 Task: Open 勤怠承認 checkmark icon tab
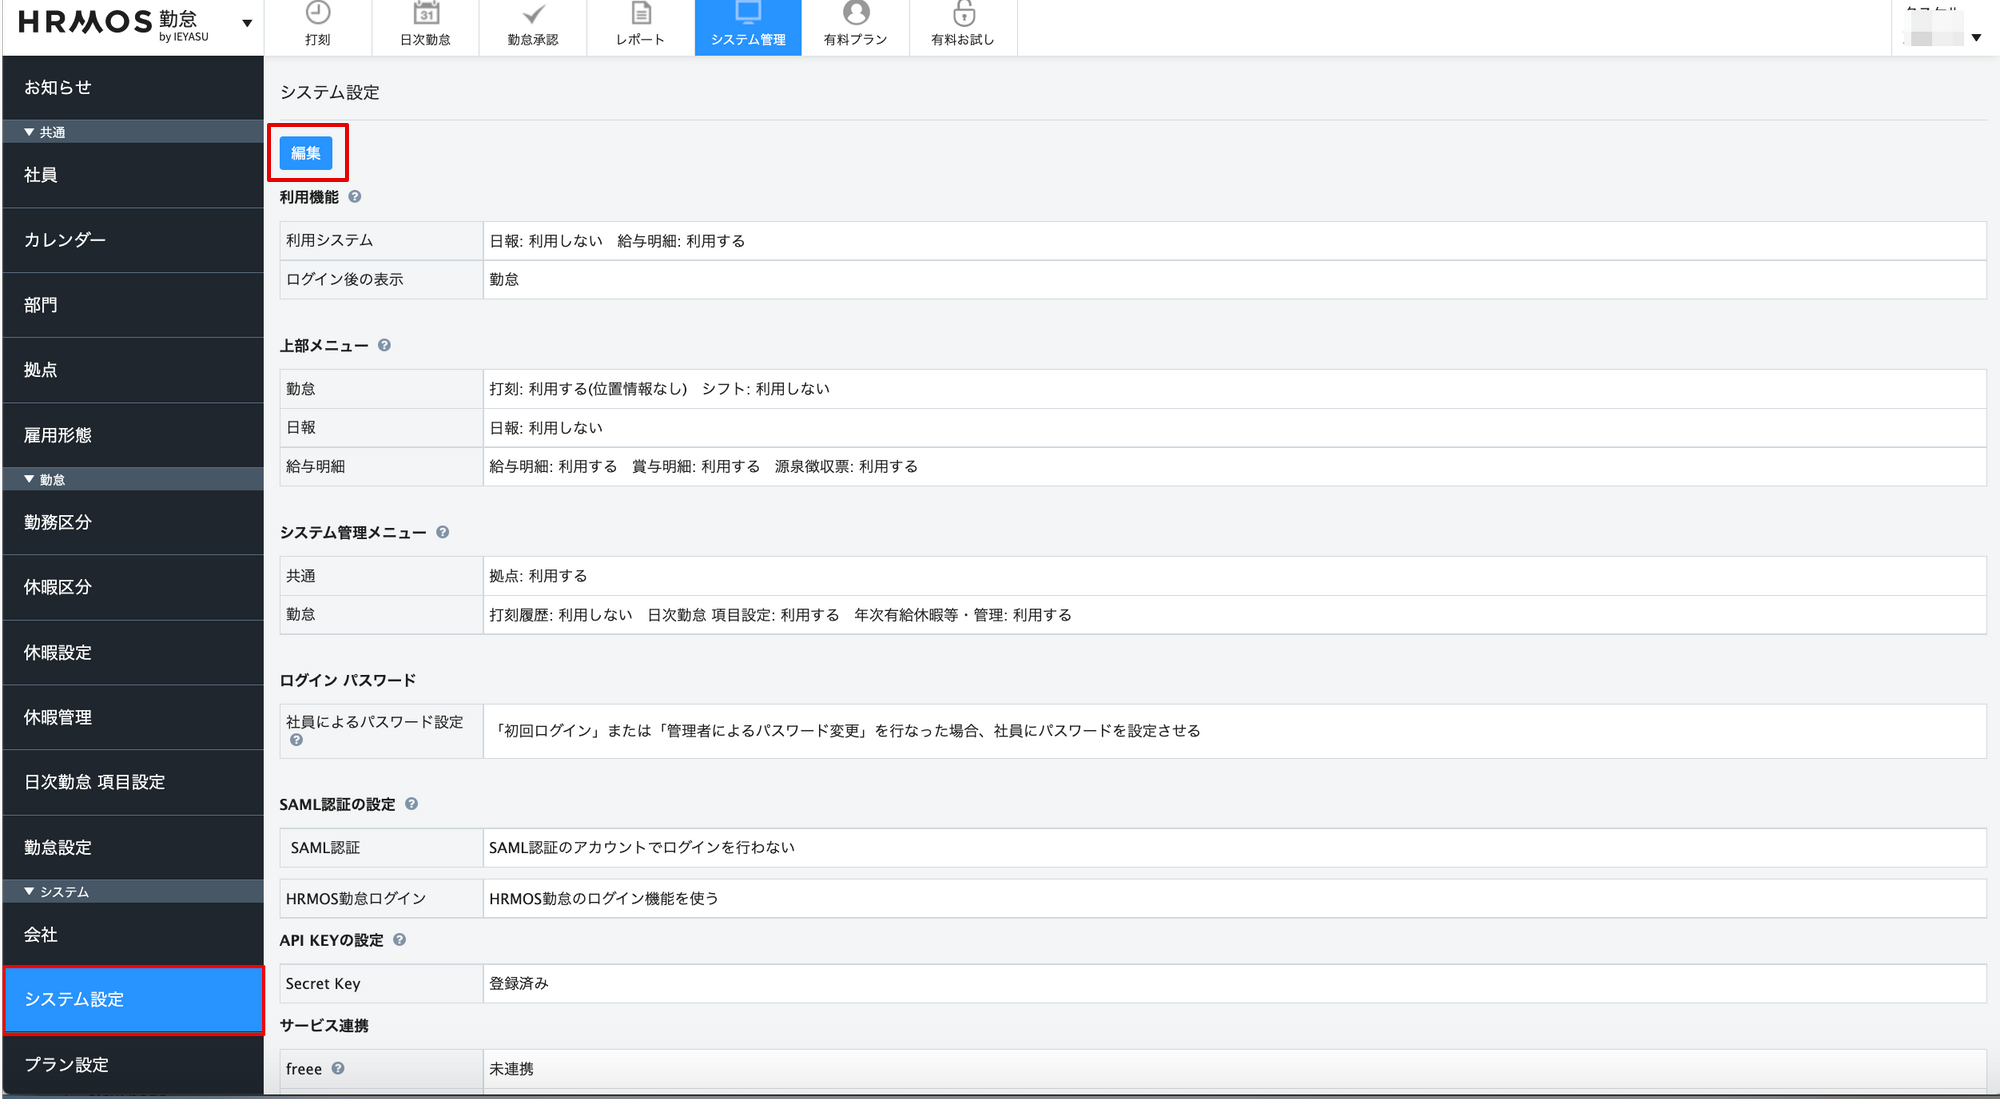click(x=533, y=26)
